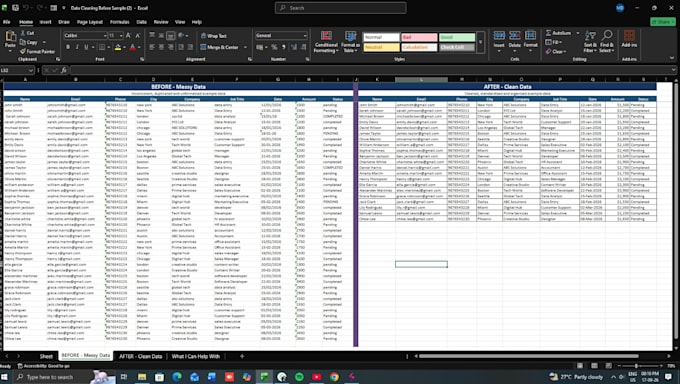This screenshot has height=384, width=680.
Task: Apply the Bad cell style
Action: pos(419,37)
